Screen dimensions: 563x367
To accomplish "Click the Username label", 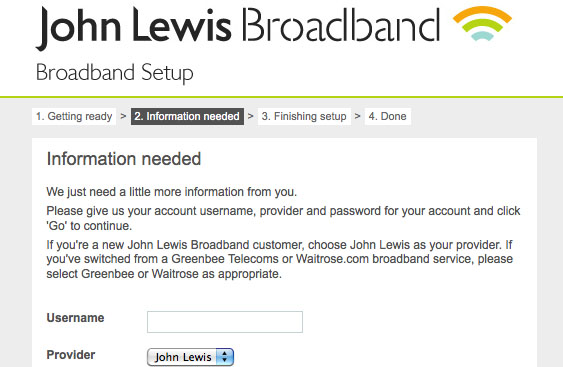I will point(75,318).
